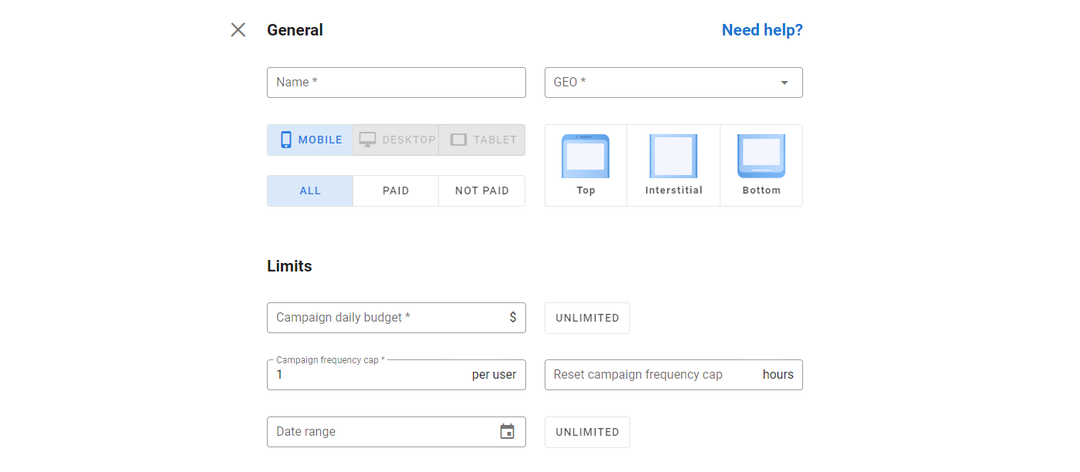Screen dimensions: 1080x472
Task: Toggle ALL traffic type option
Action: click(x=310, y=191)
